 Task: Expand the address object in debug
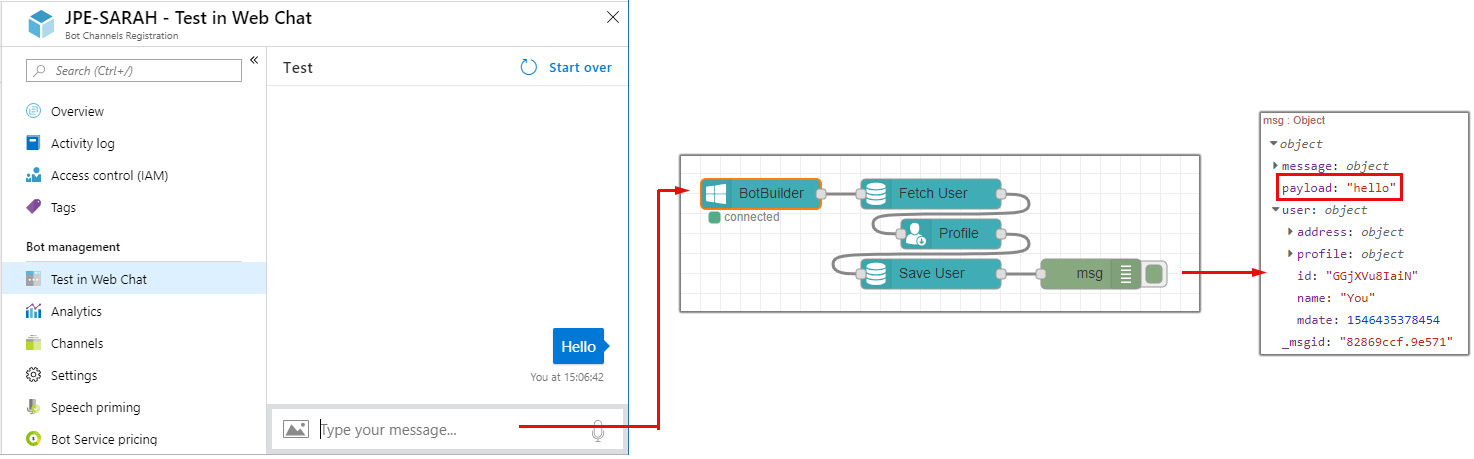1290,232
